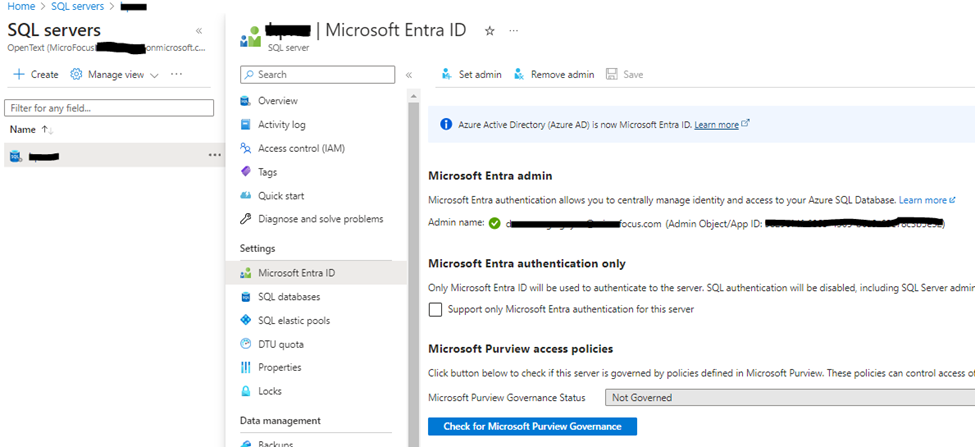Click the Remove admin icon
975x447 pixels.
pos(519,74)
